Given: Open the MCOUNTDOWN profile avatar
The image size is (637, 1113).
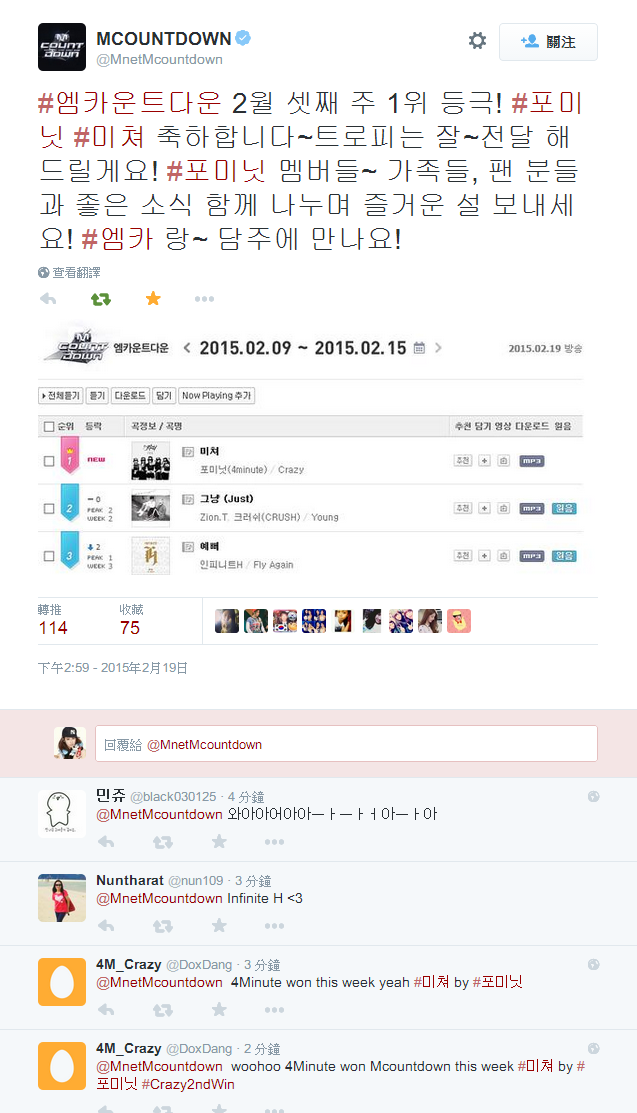Looking at the screenshot, I should point(62,47).
